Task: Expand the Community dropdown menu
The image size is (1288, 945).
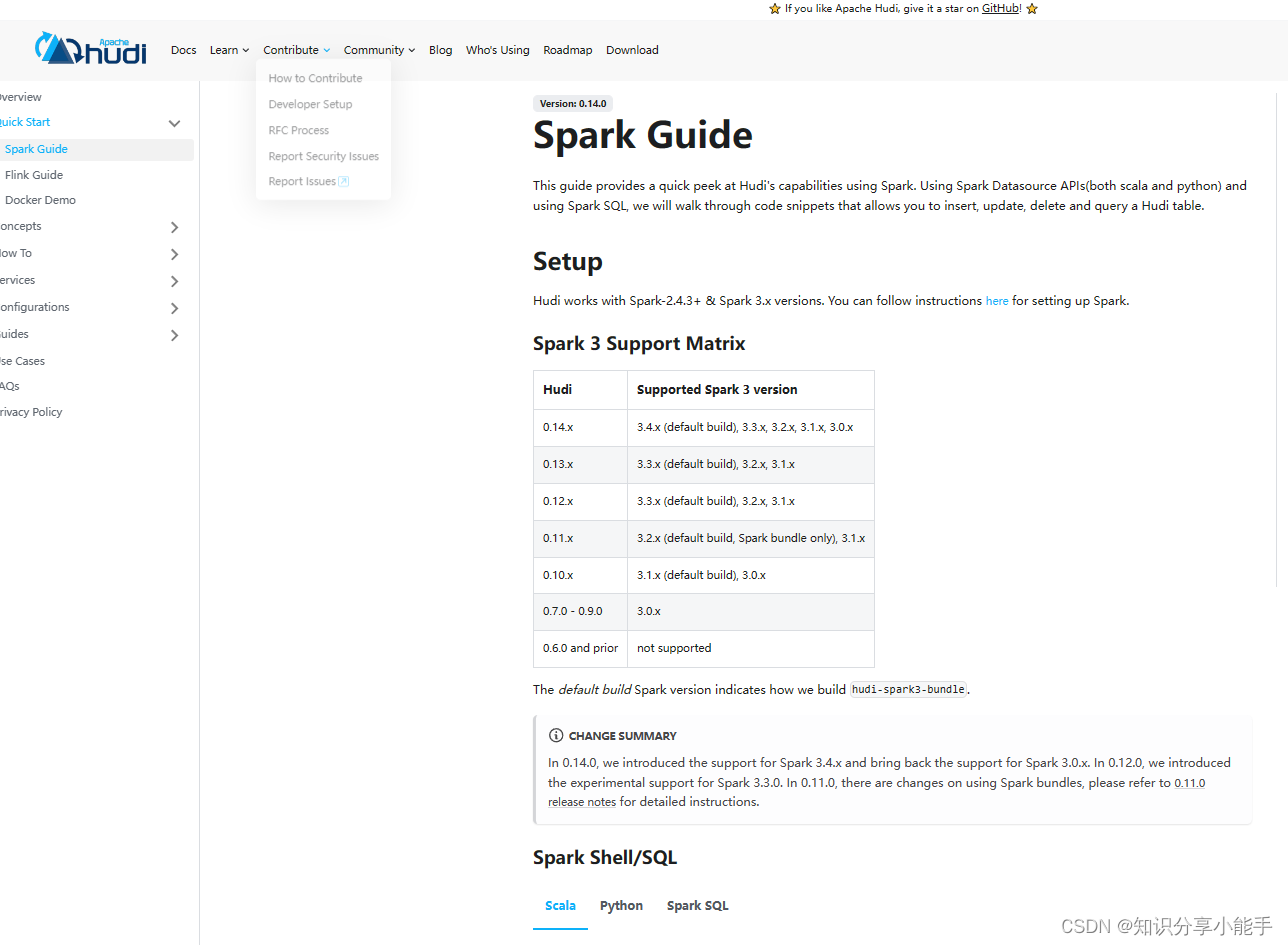Action: pyautogui.click(x=379, y=50)
